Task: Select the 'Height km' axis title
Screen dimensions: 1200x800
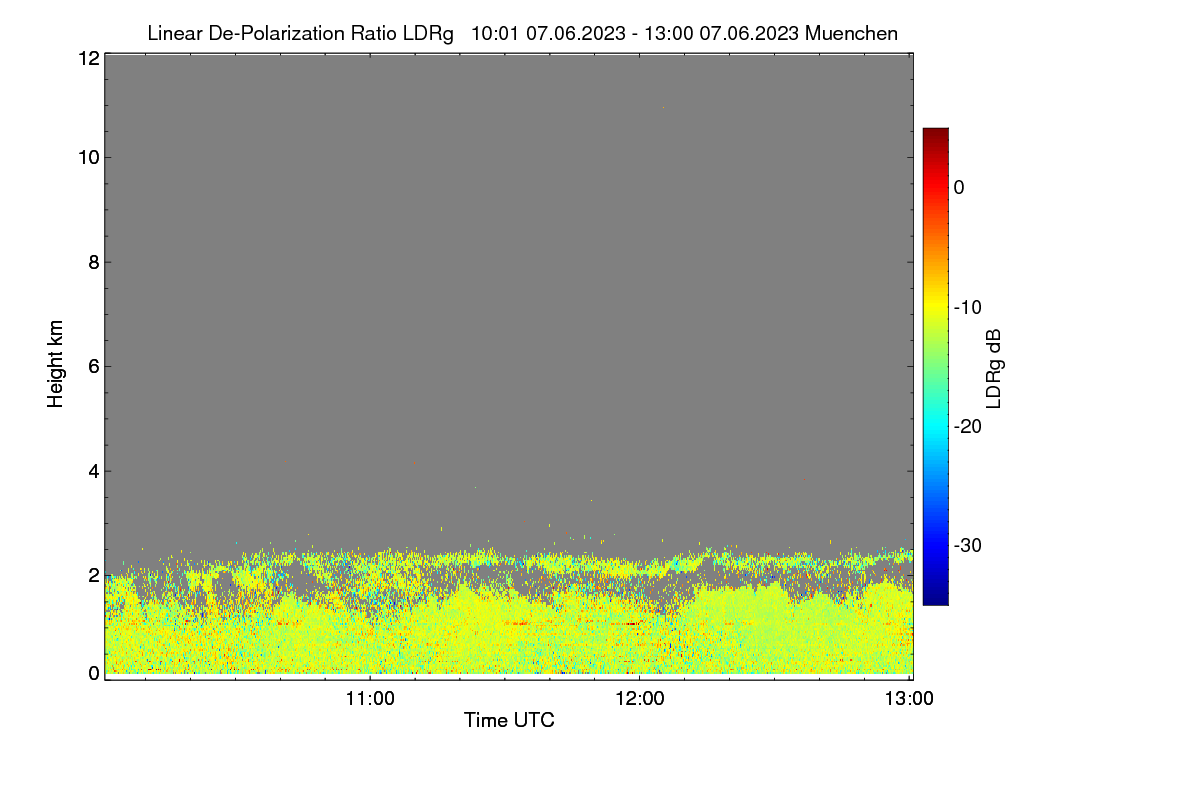Action: coord(56,364)
